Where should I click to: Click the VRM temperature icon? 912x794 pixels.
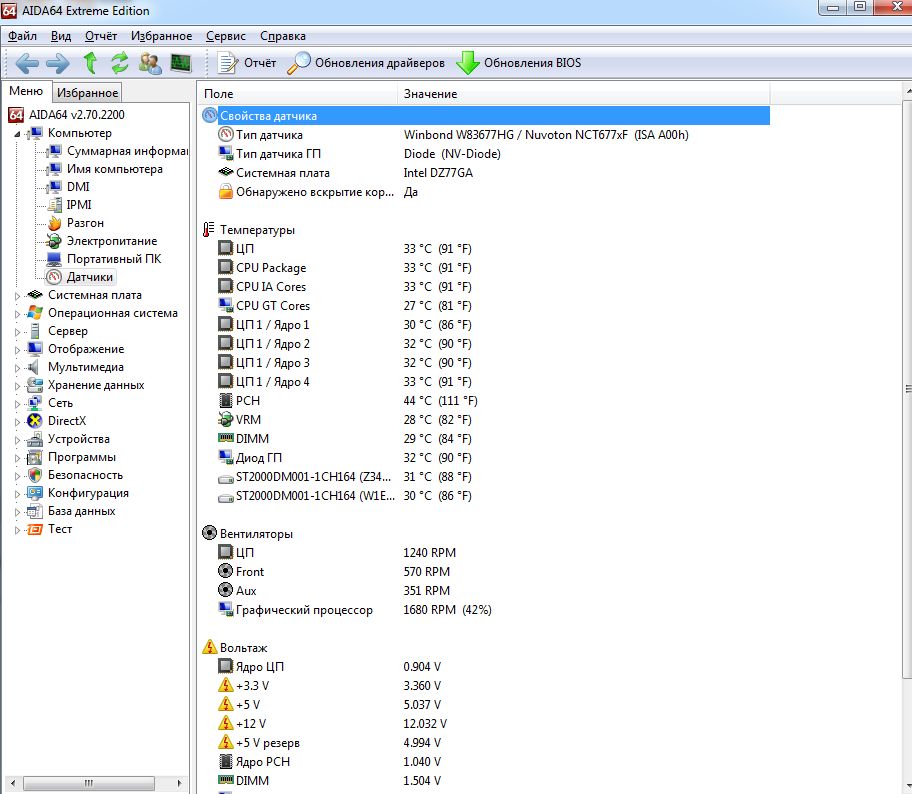click(226, 419)
